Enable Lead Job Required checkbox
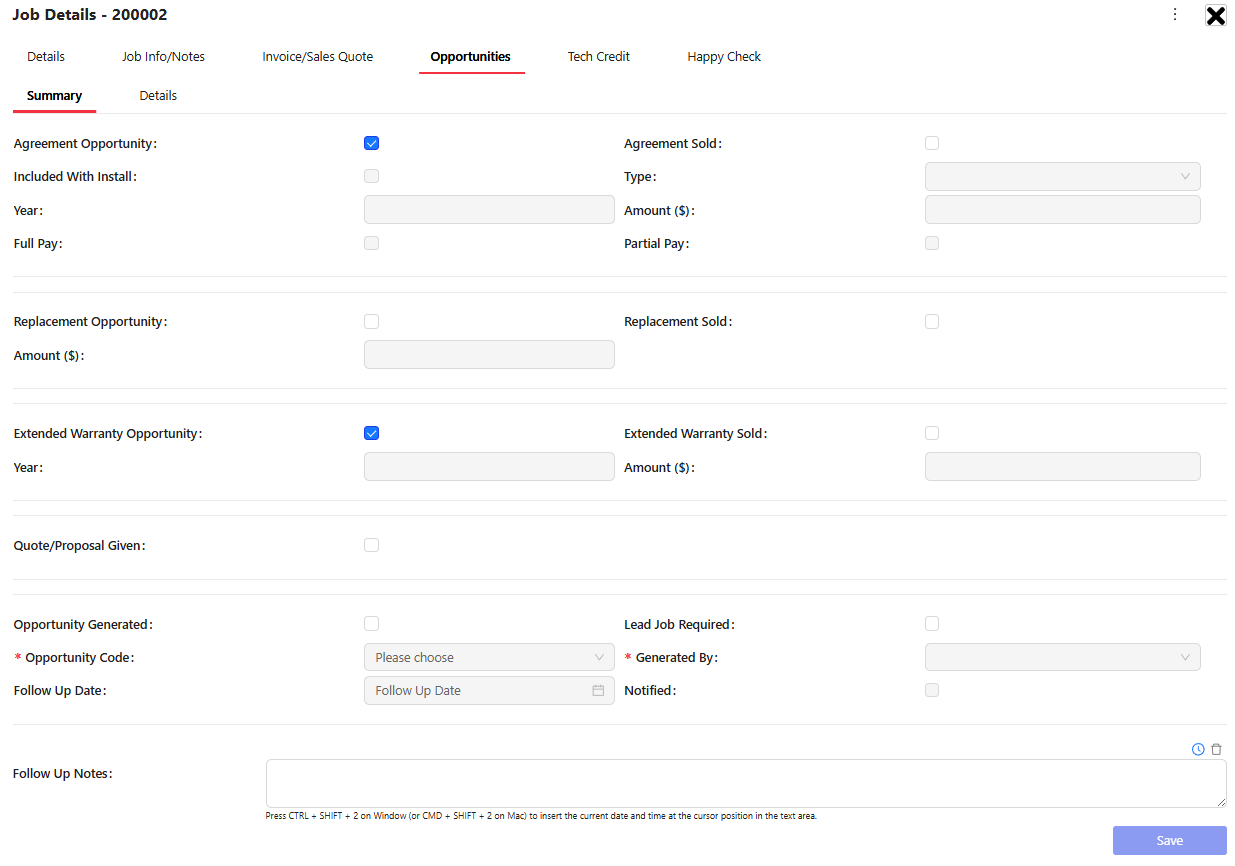Viewport: 1235px width, 866px height. point(932,624)
